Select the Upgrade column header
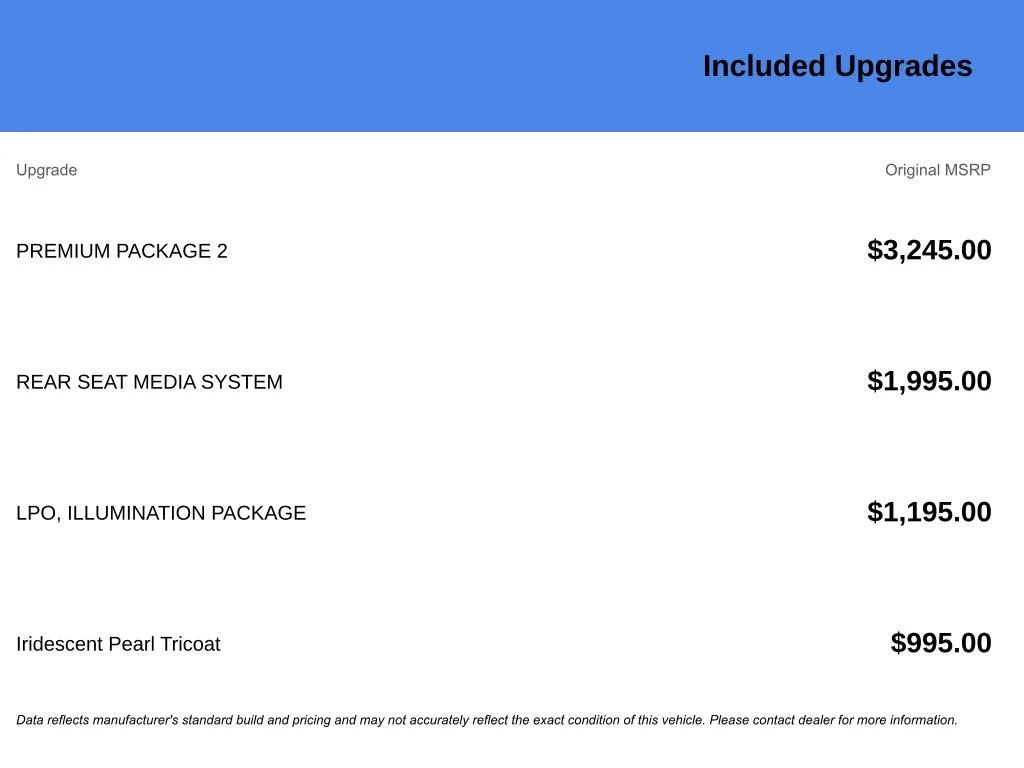1024x768 pixels. 46,170
